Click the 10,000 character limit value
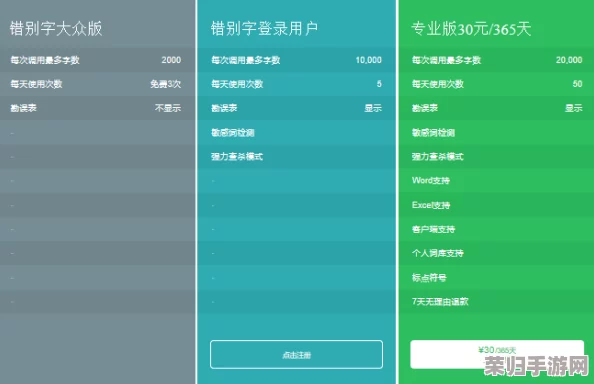Screen dimensions: 594x384 pyautogui.click(x=369, y=60)
